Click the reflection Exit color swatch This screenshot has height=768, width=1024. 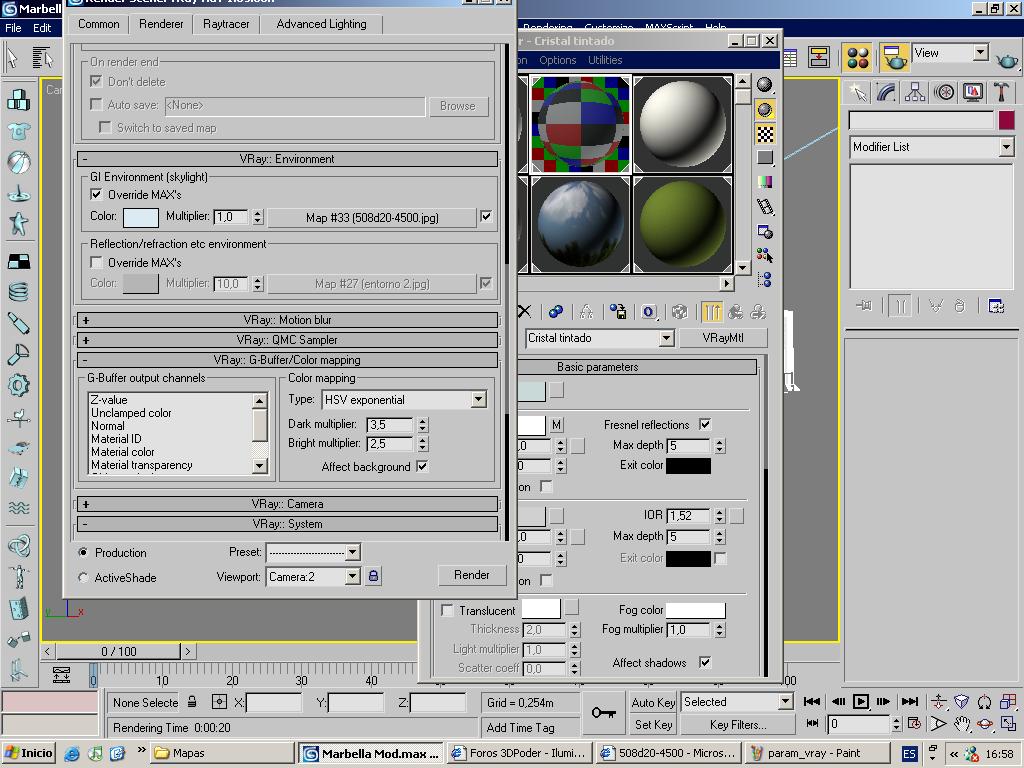pos(688,466)
